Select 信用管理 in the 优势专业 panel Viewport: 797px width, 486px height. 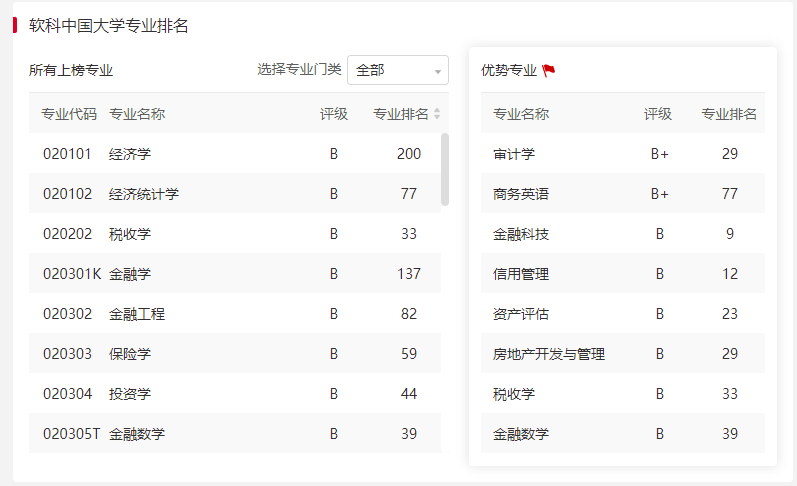[x=521, y=274]
